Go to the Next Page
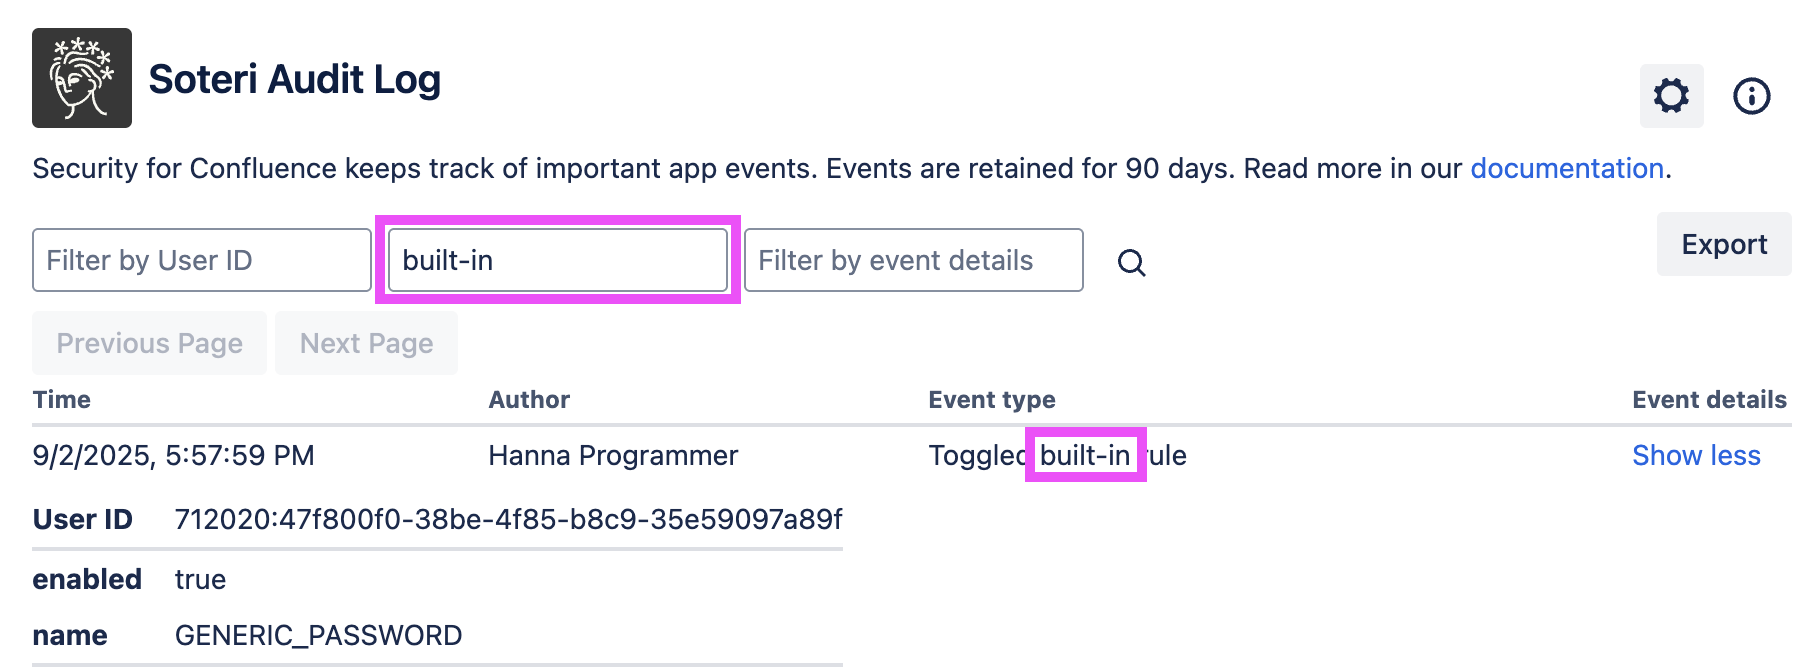 366,343
